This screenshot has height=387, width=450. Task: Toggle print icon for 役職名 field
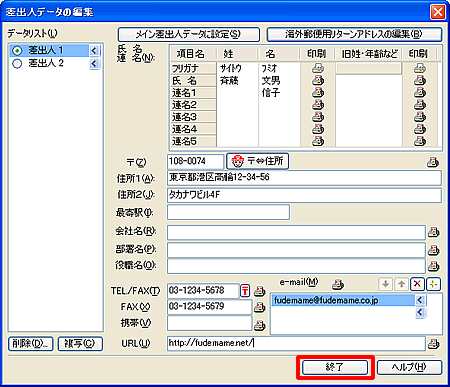pos(433,266)
